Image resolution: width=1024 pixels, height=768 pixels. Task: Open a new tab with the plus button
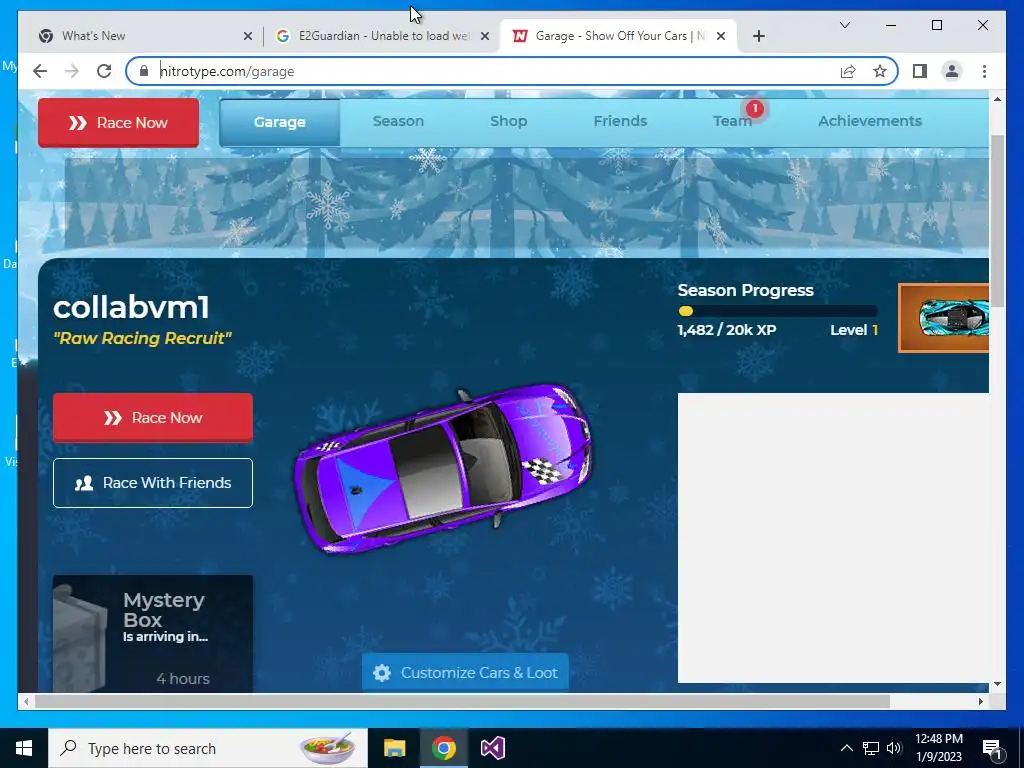click(758, 36)
